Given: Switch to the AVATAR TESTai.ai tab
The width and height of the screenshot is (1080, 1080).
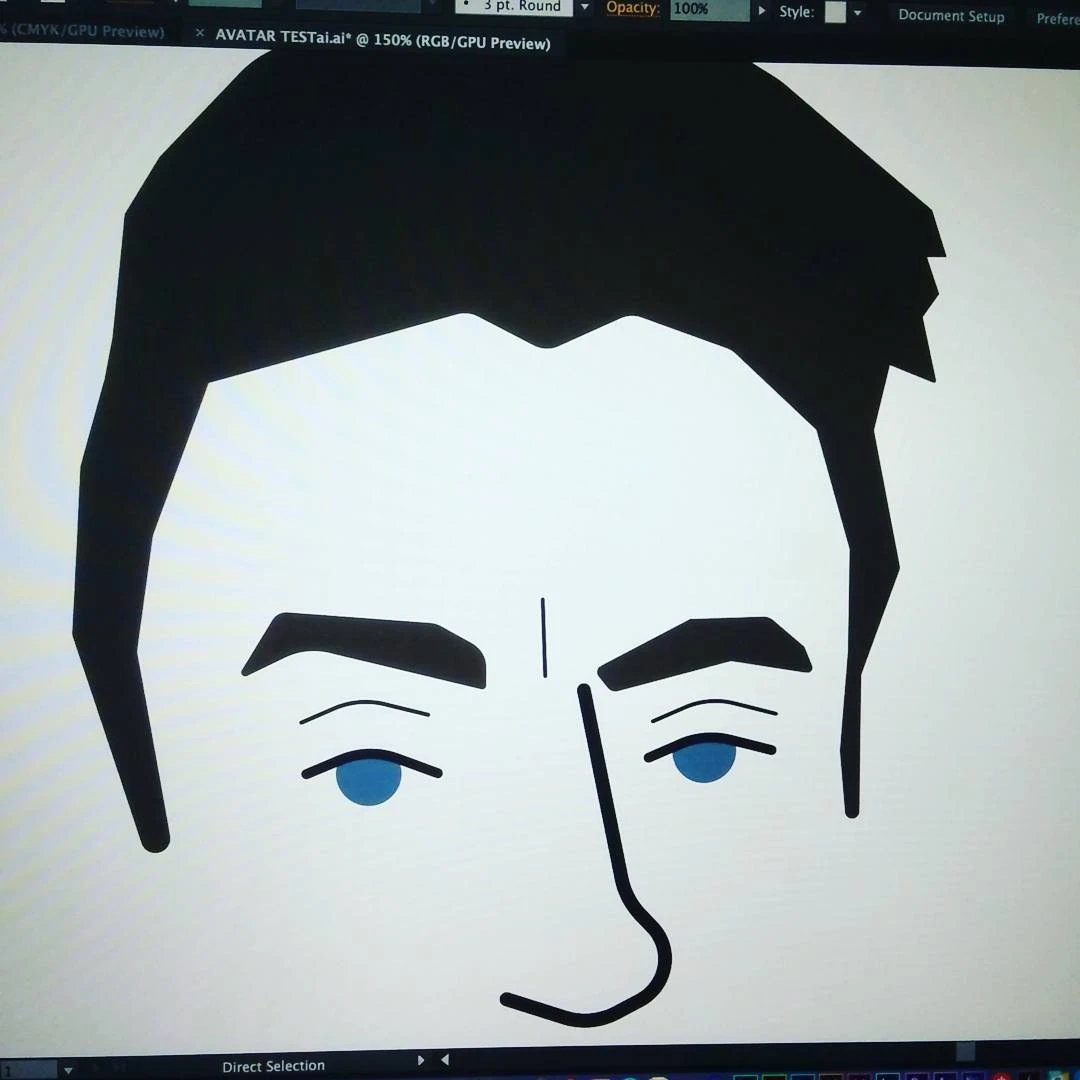Looking at the screenshot, I should click(382, 42).
